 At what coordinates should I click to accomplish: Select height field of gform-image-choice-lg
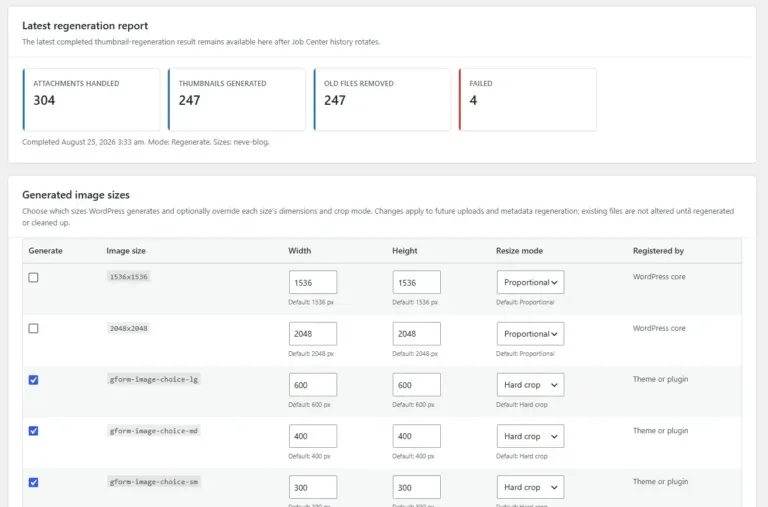point(416,385)
